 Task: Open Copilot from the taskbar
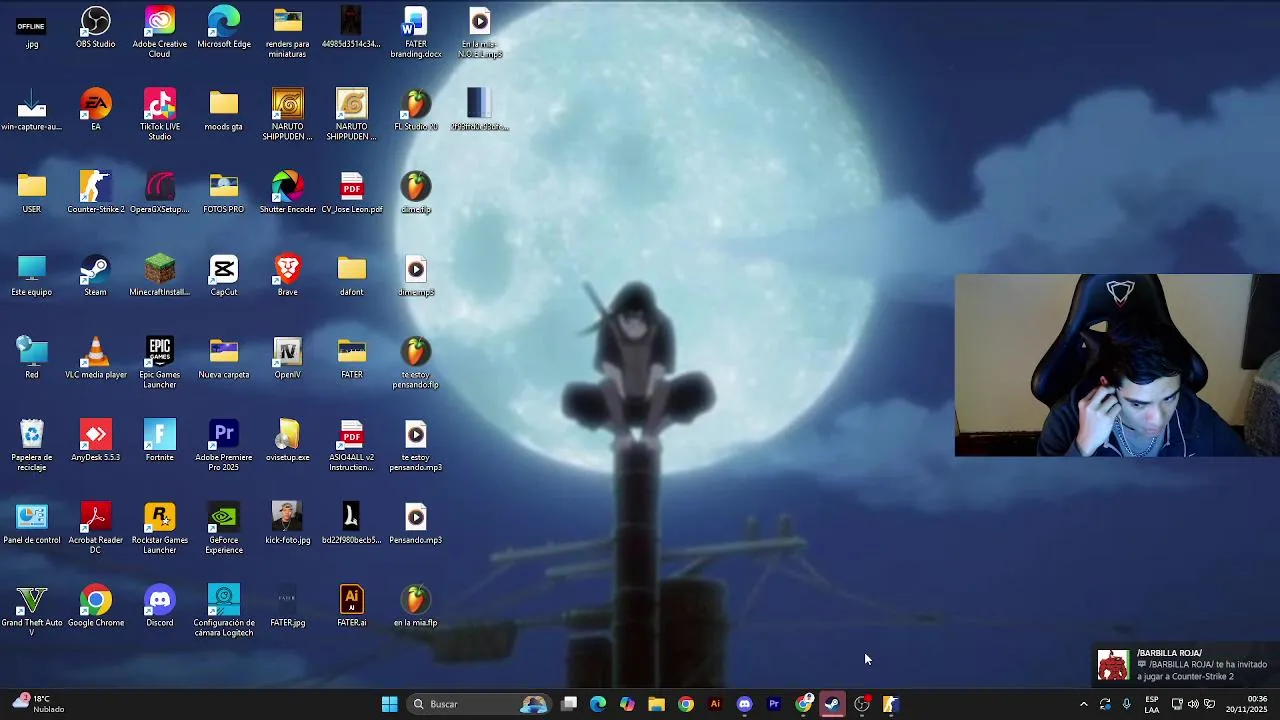(x=627, y=704)
